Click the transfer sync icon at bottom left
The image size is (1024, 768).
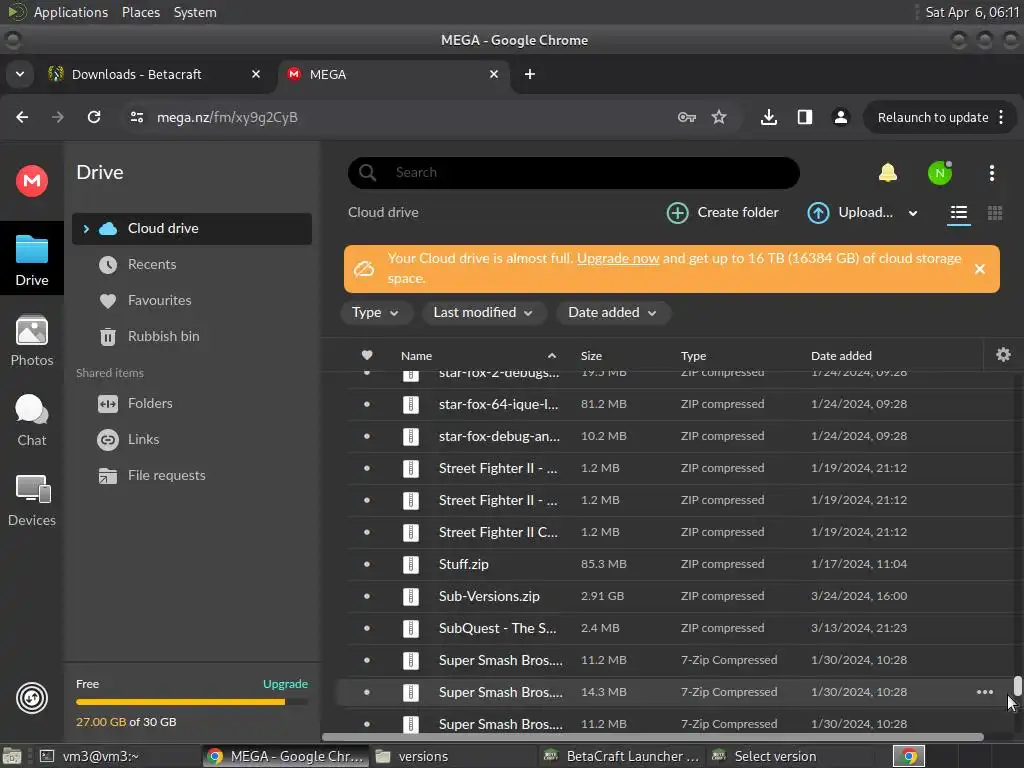coord(31,698)
